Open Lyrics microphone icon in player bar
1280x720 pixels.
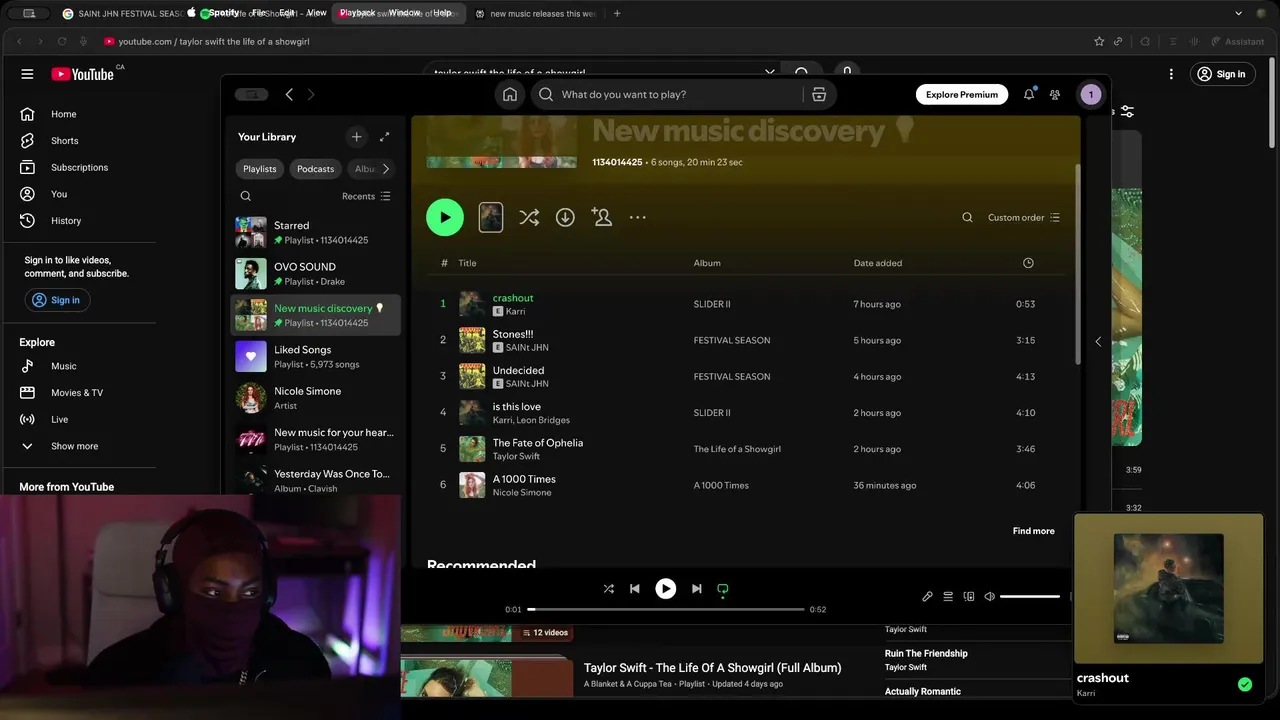point(927,596)
